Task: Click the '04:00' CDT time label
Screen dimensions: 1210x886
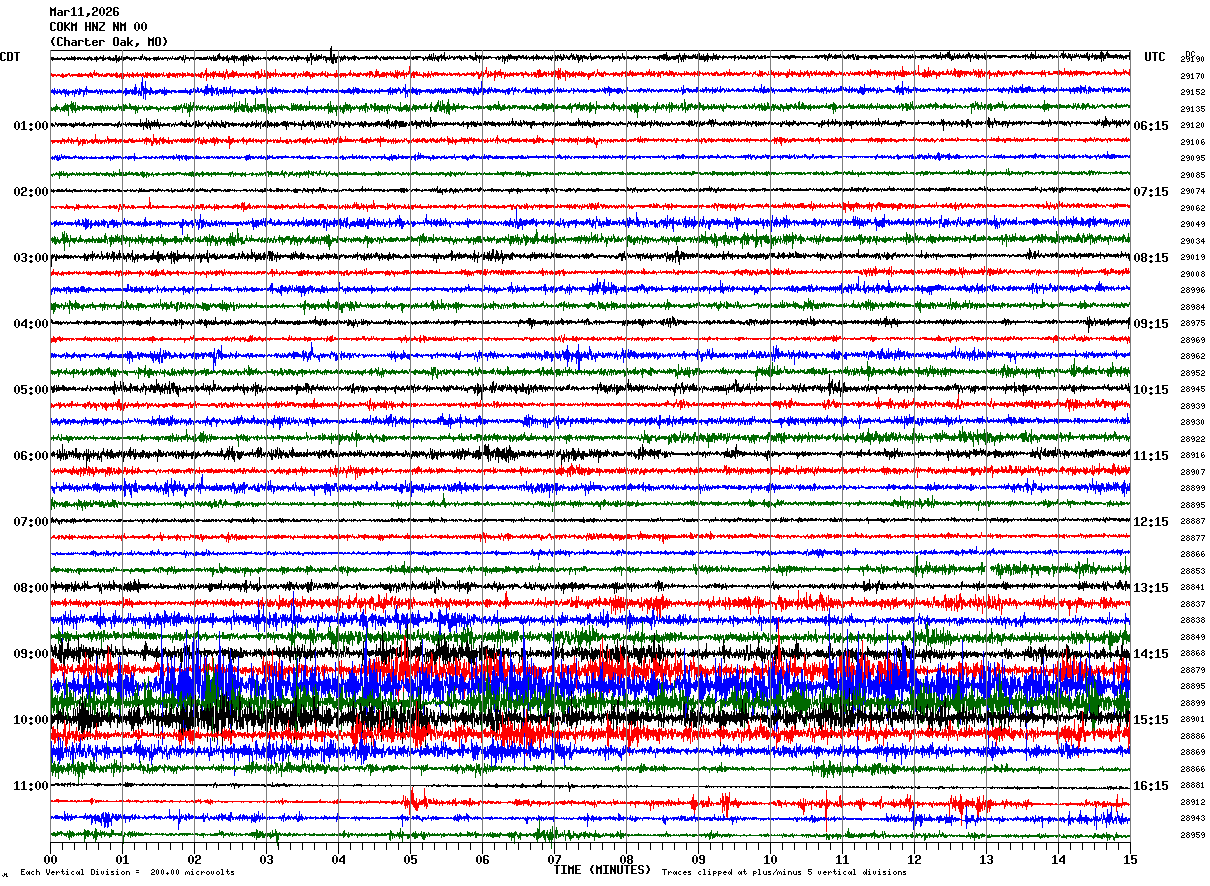Action: tap(30, 324)
